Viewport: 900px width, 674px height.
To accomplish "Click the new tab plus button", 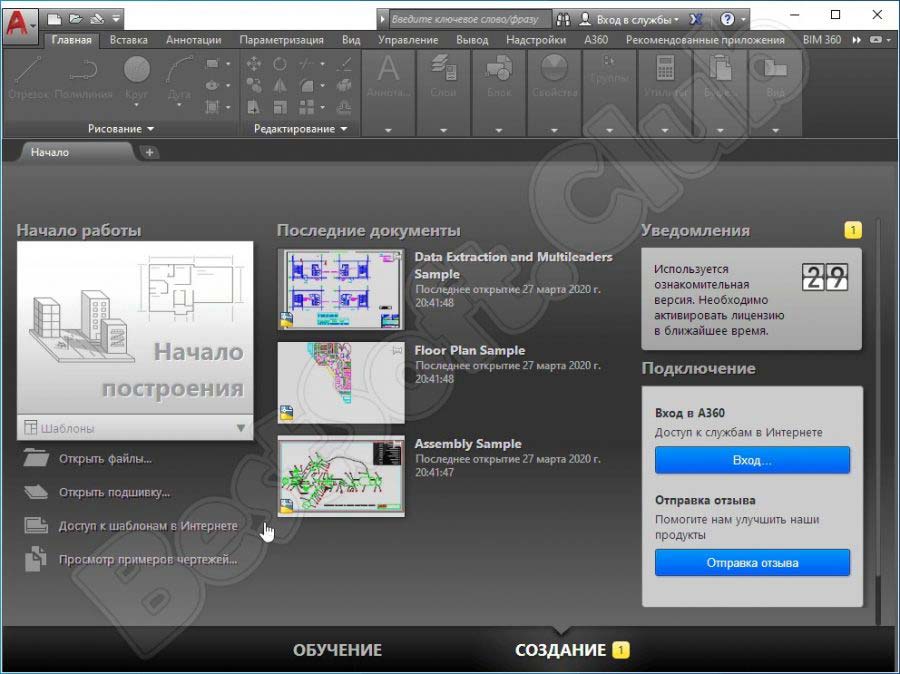I will coord(149,152).
